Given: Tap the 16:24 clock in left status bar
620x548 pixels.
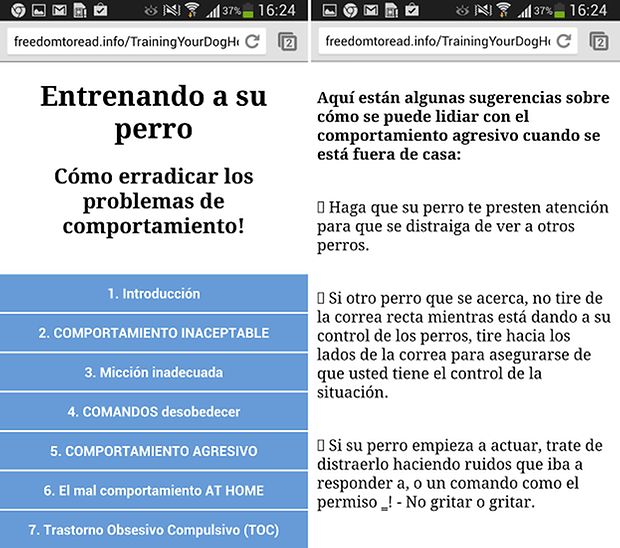Looking at the screenshot, I should tap(277, 10).
